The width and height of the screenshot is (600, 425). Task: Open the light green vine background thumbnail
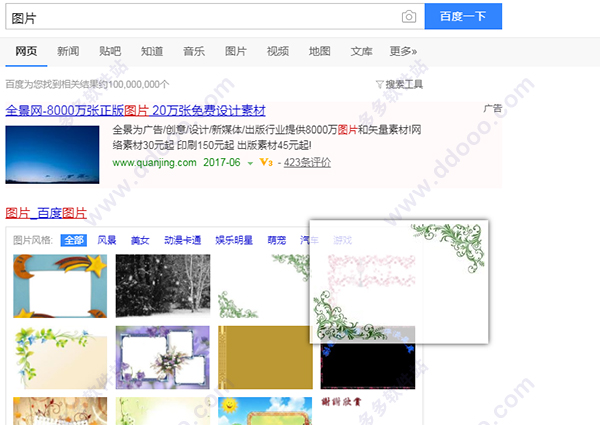click(x=163, y=411)
